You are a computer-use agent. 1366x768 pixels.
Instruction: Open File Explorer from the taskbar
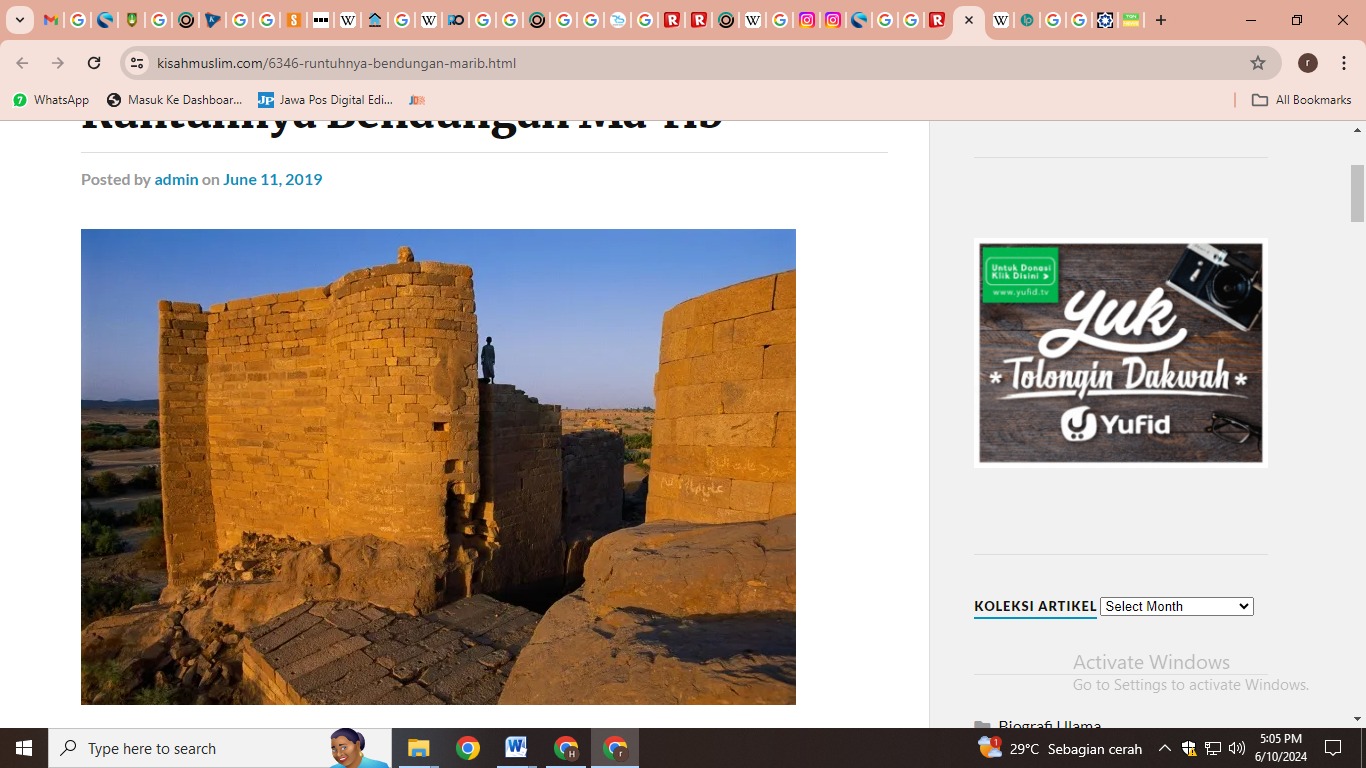pos(418,748)
